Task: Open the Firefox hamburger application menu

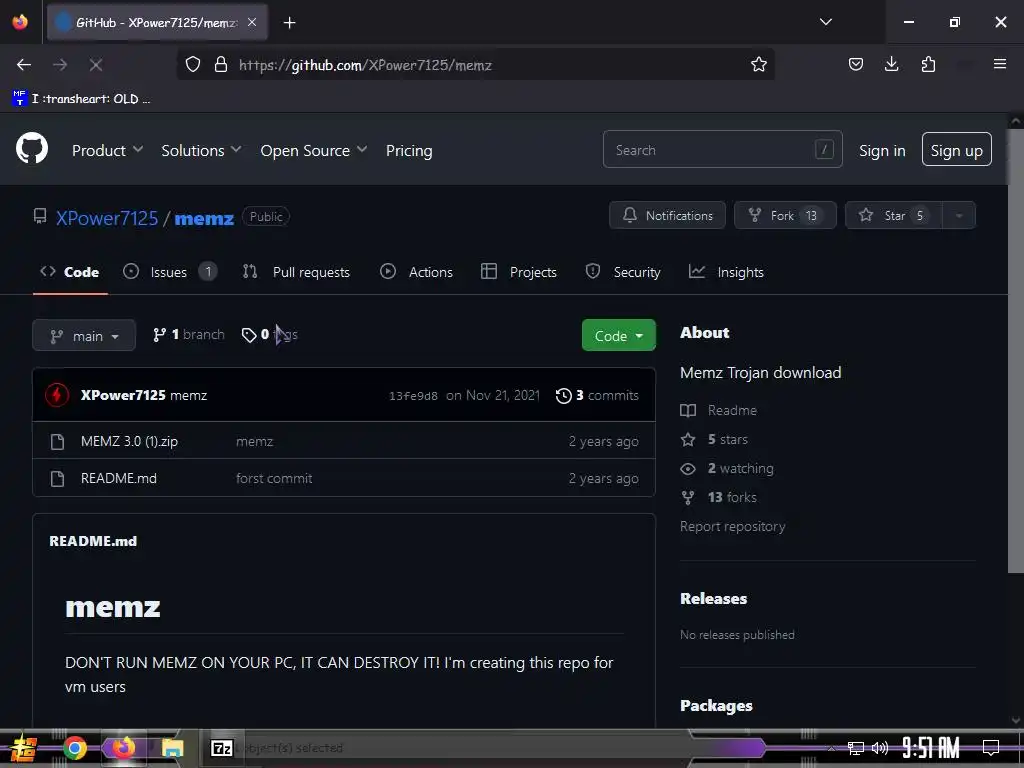Action: (x=999, y=64)
